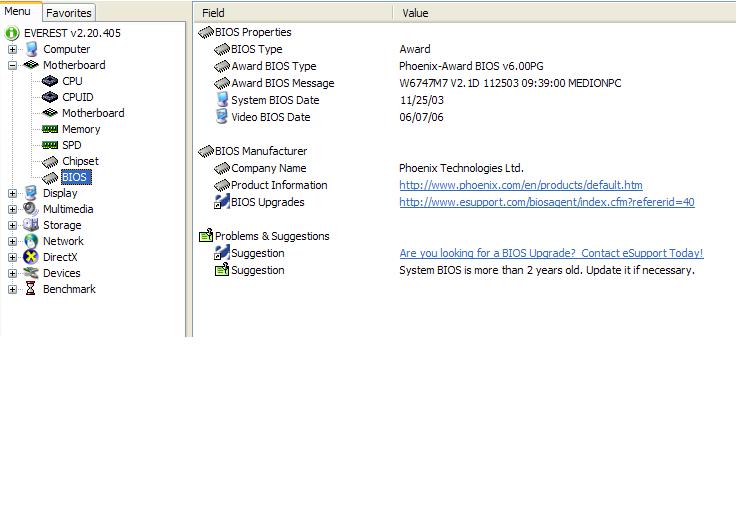Expand the Storage tree node
This screenshot has height=511, width=736.
pos(12,225)
